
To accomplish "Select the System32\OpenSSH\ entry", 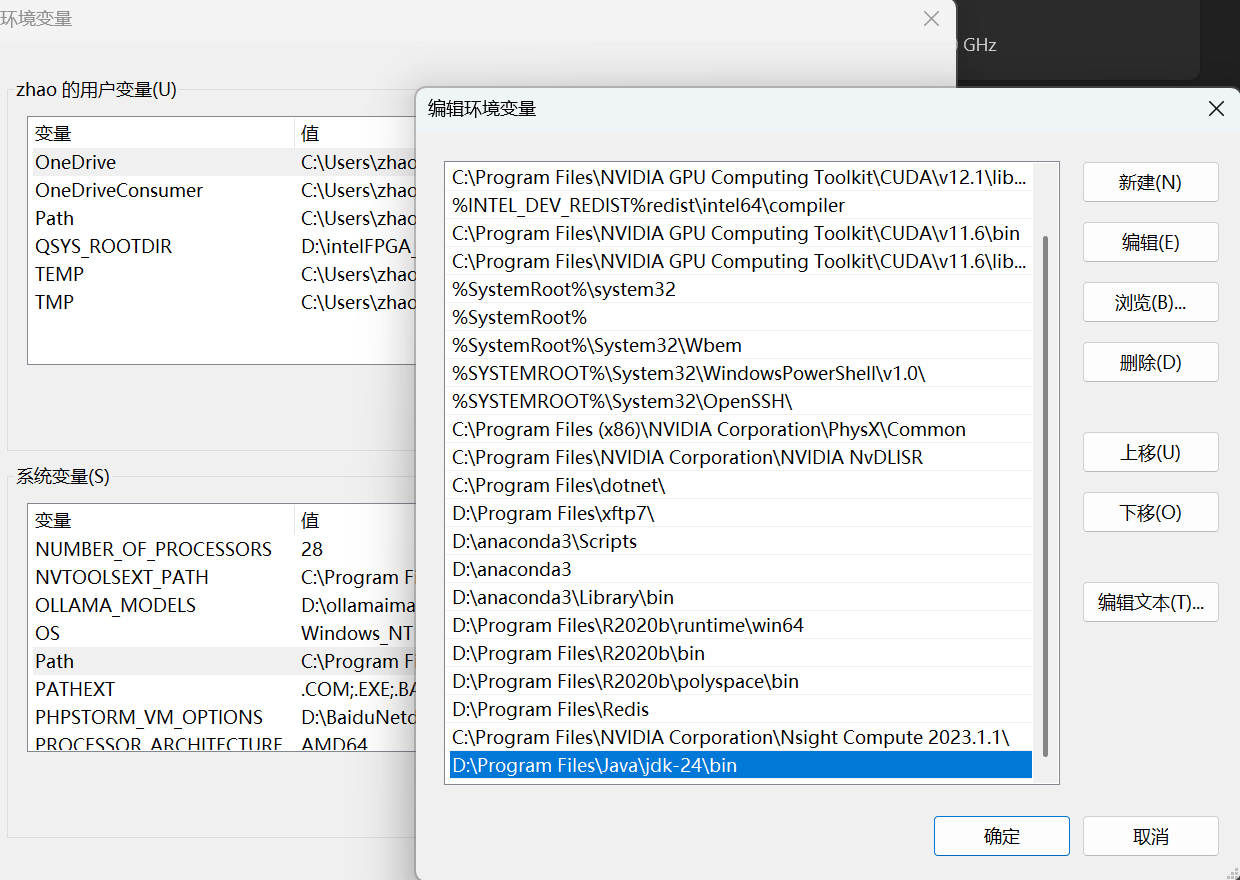I will click(x=741, y=401).
